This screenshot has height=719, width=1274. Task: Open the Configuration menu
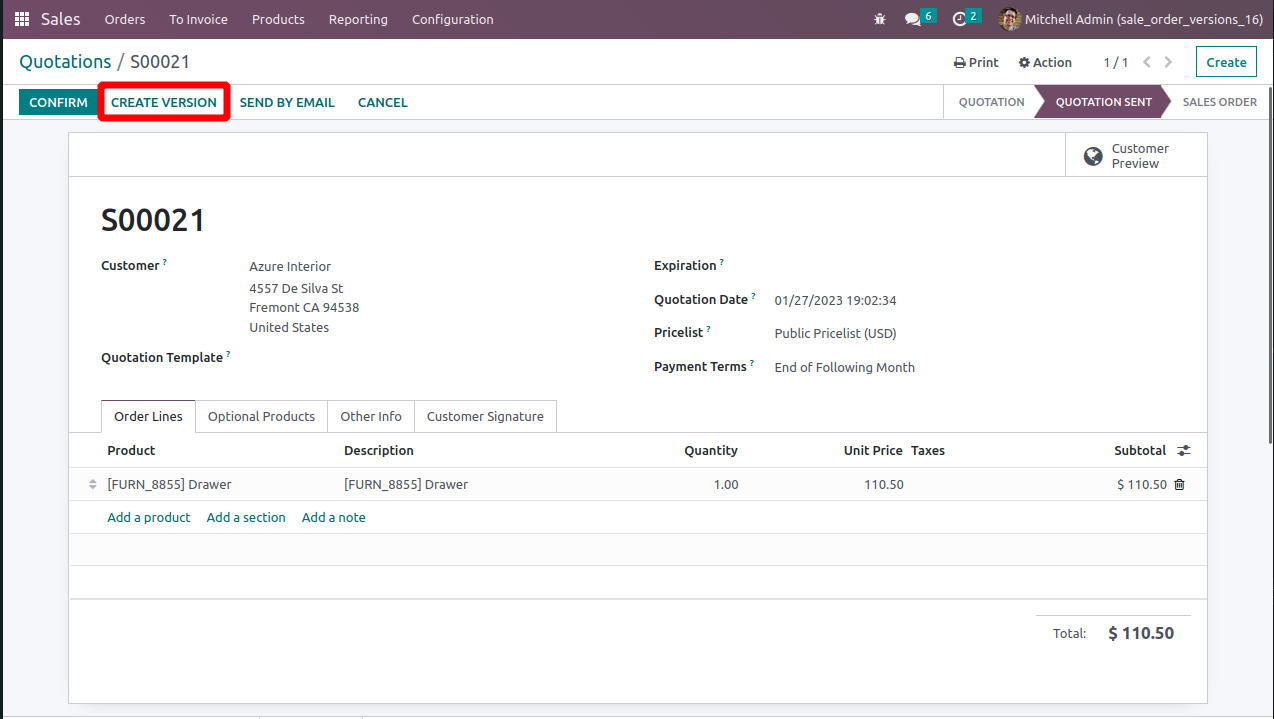click(452, 19)
